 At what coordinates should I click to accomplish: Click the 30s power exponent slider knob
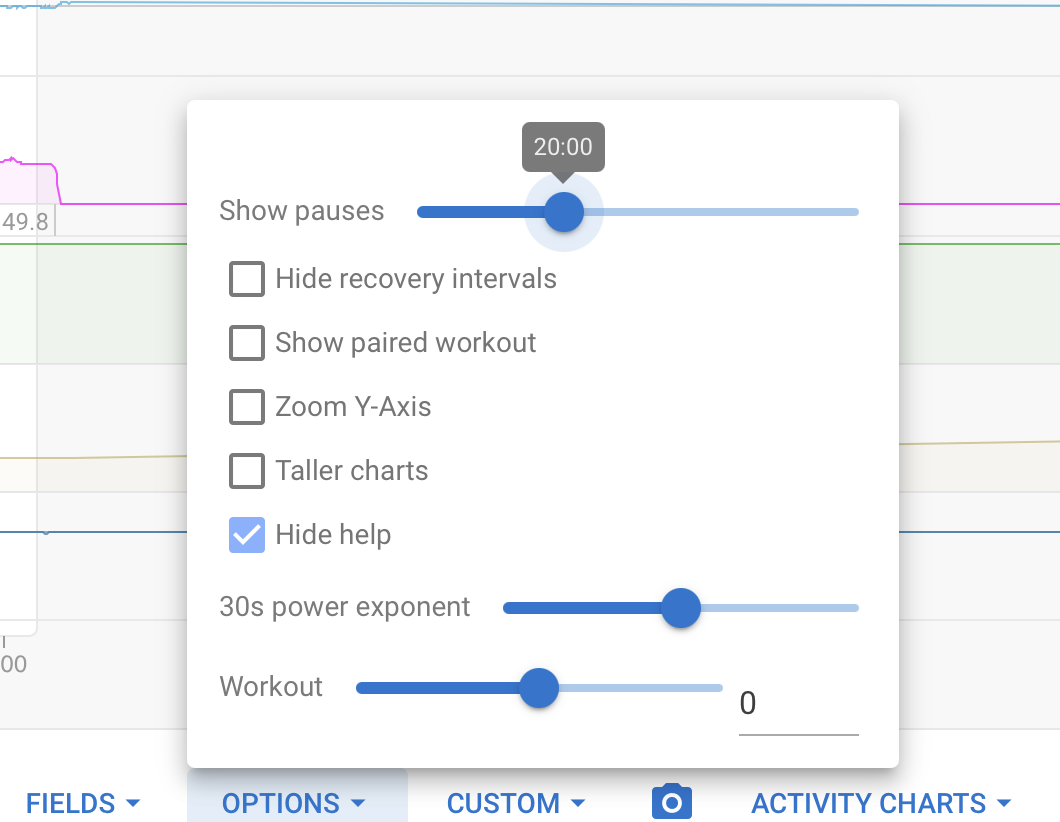pos(682,607)
